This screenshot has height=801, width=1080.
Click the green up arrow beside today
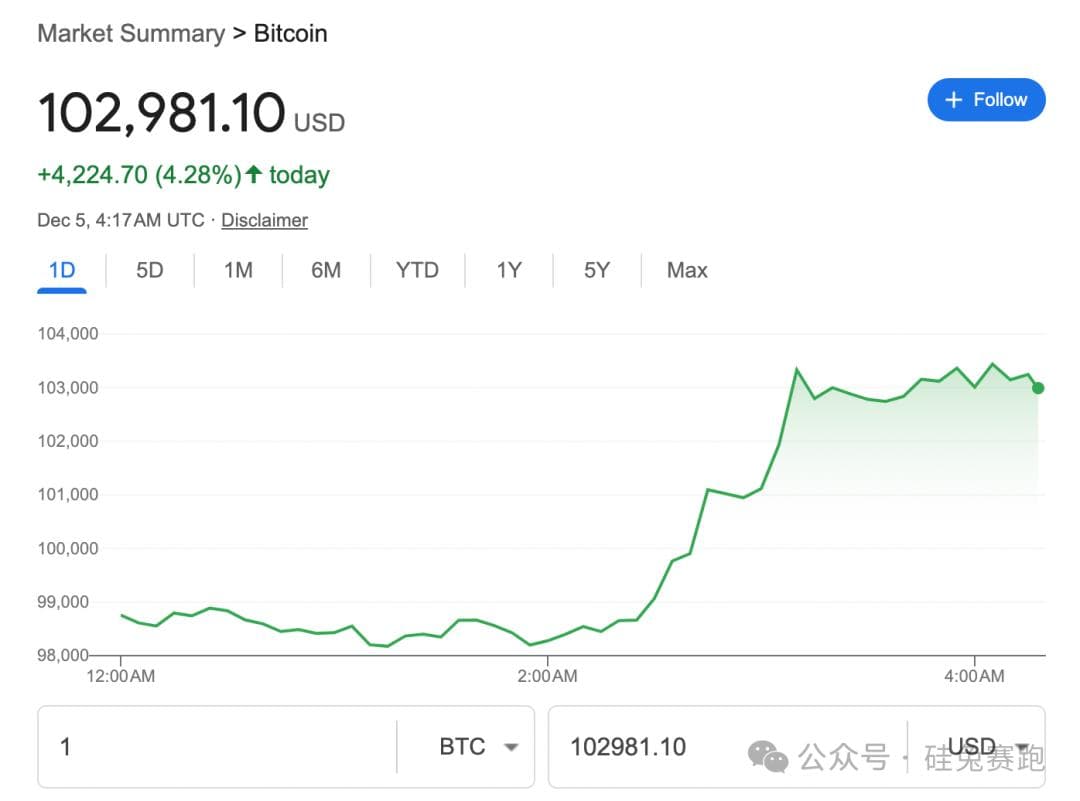(254, 175)
